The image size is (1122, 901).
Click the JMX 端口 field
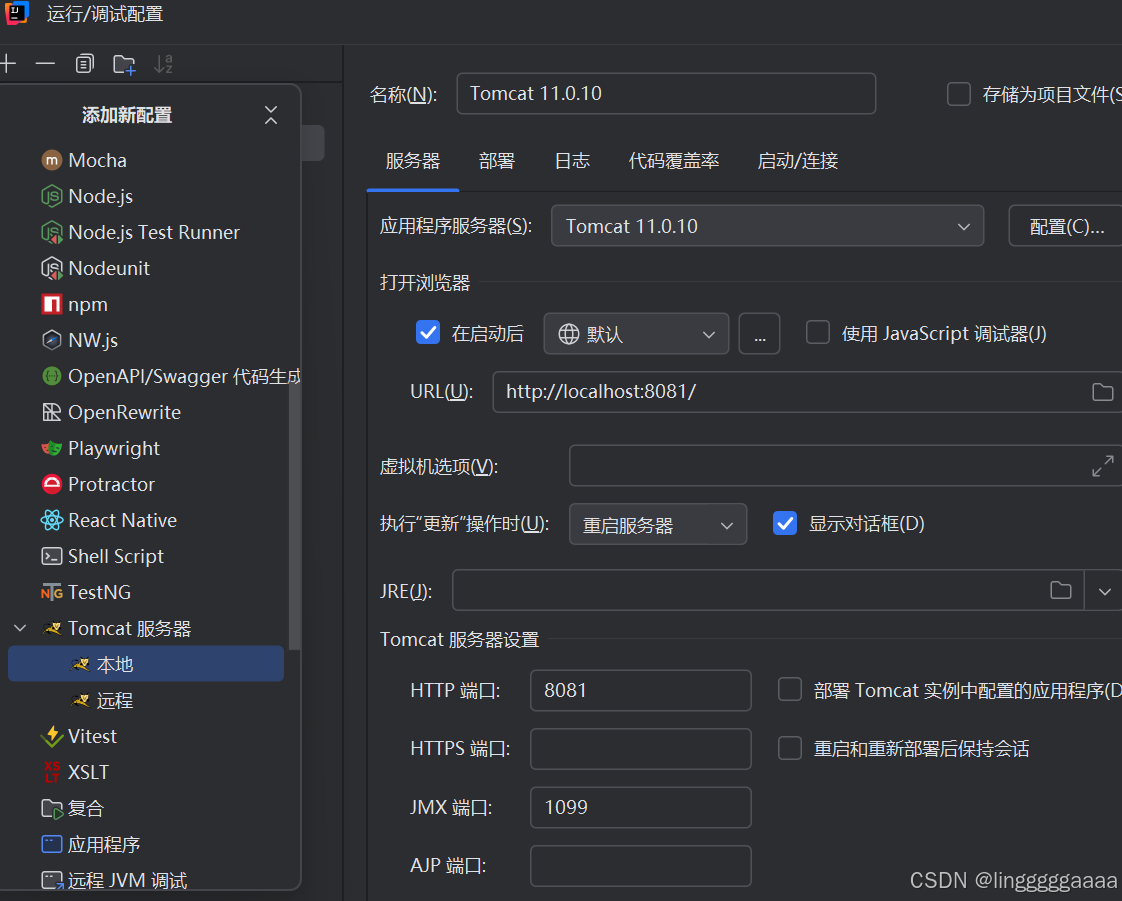click(640, 807)
